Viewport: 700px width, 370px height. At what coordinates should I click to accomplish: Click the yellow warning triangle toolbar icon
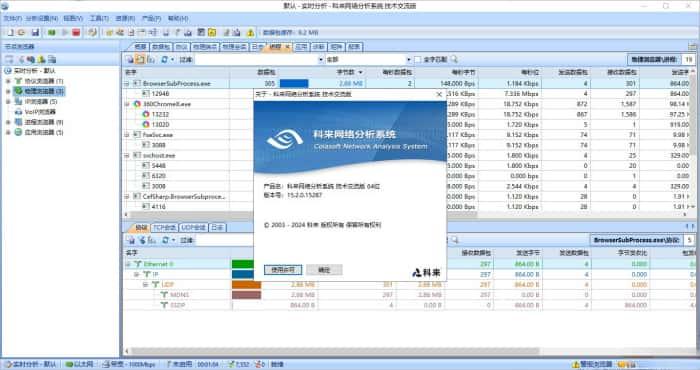point(250,32)
